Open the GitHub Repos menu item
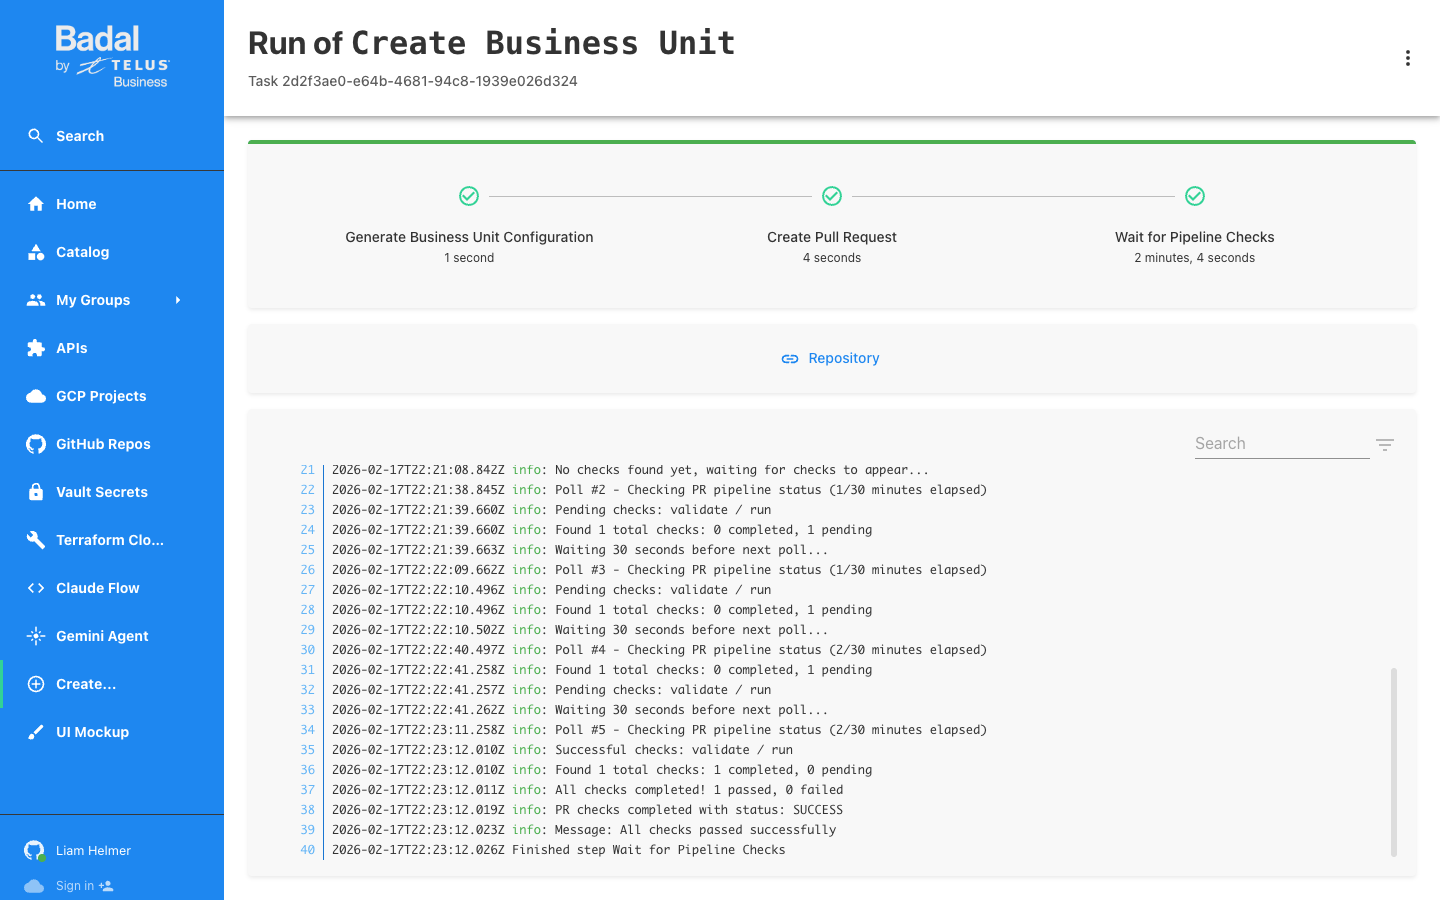The width and height of the screenshot is (1440, 900). 112,444
